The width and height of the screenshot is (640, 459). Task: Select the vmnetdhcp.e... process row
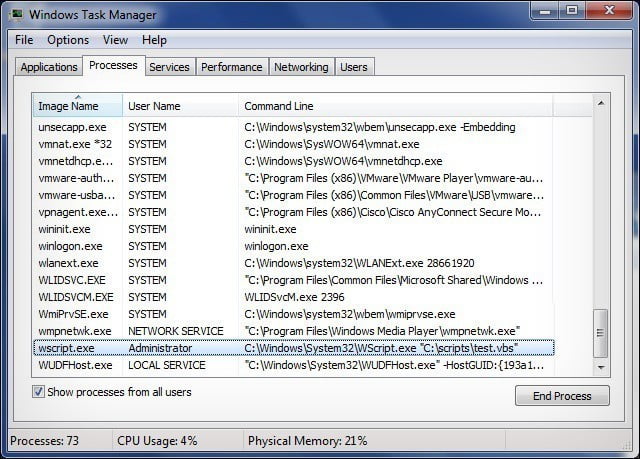(x=293, y=161)
